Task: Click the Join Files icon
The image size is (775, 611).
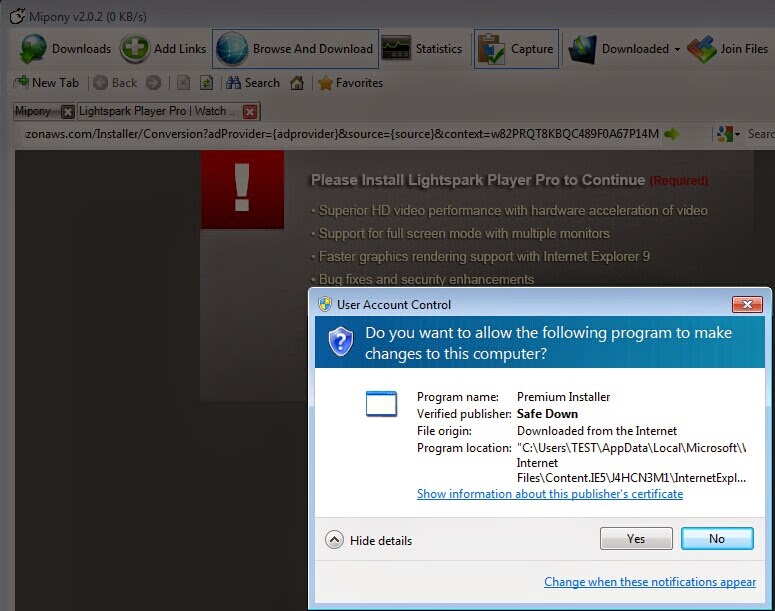Action: (702, 49)
